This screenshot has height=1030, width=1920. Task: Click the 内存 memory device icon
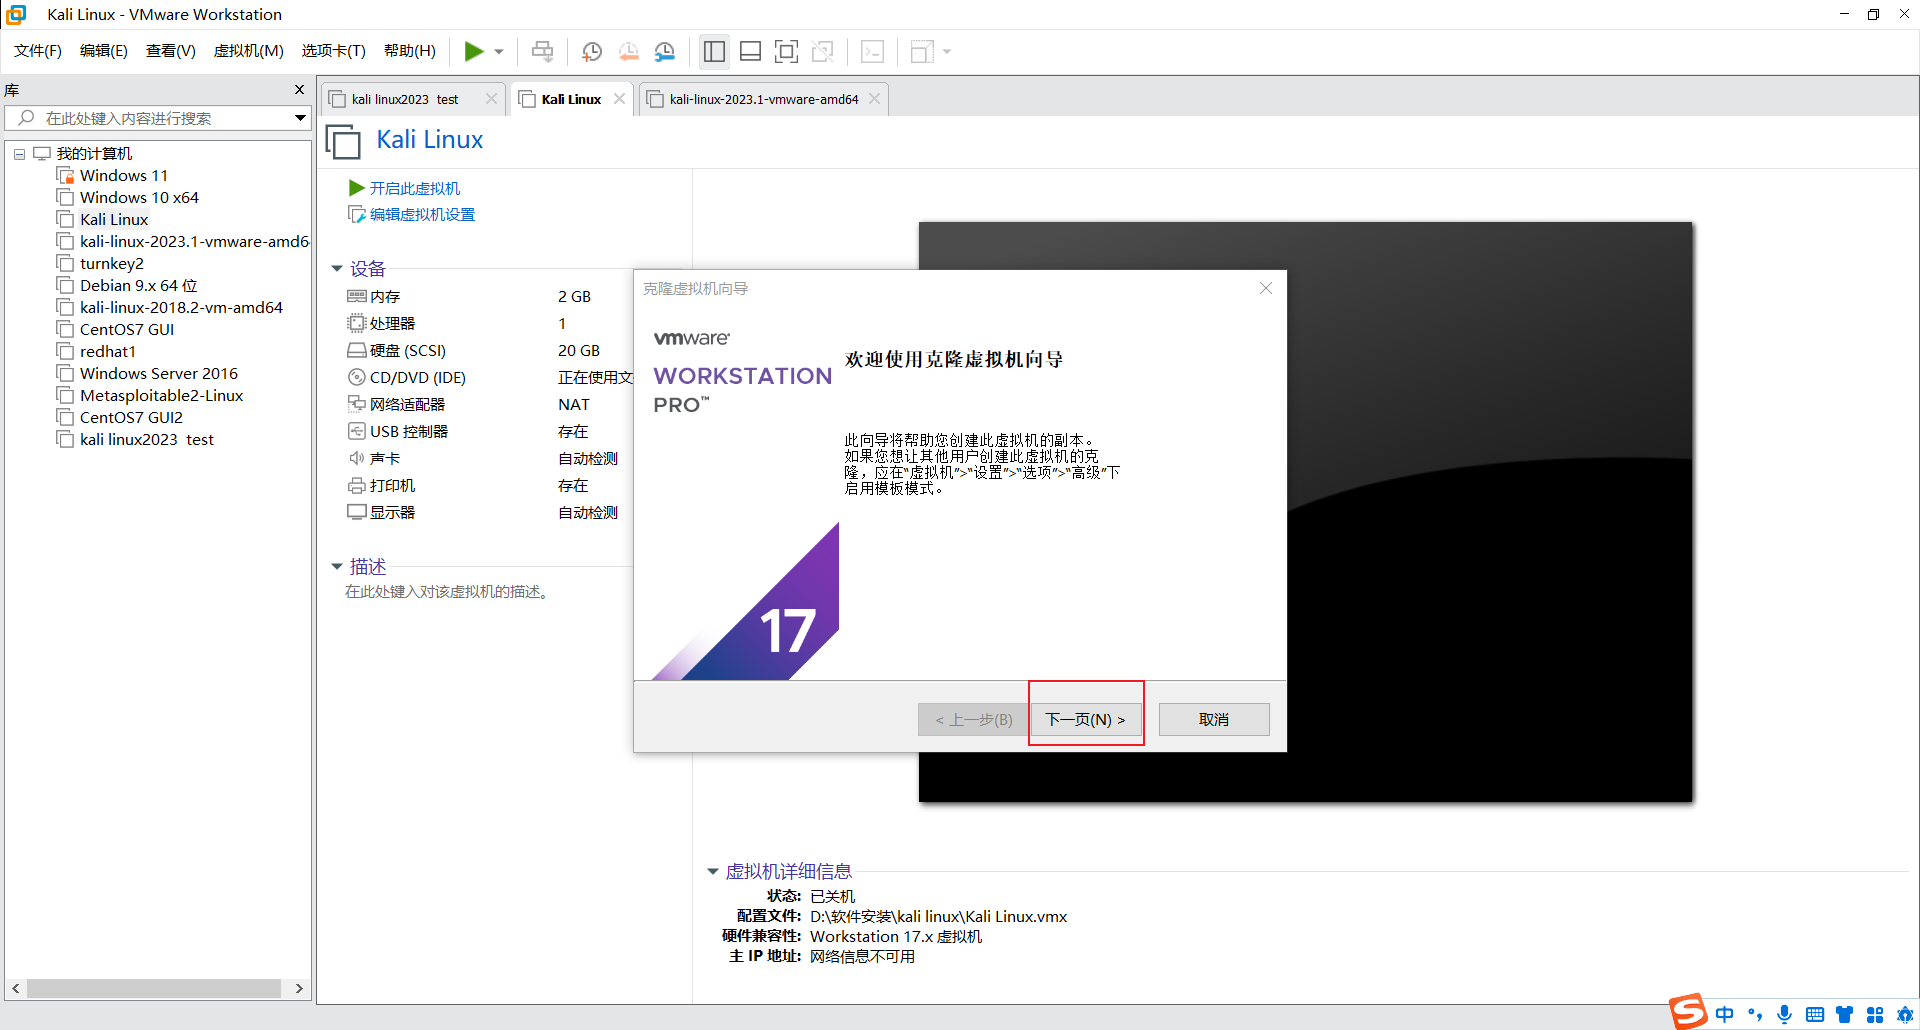[x=357, y=296]
